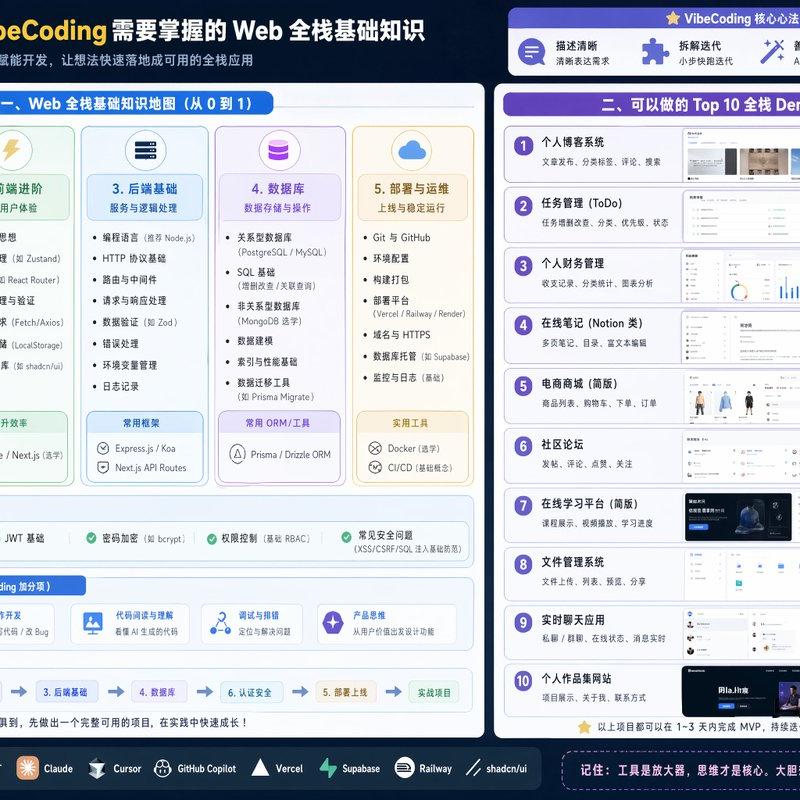Click the 常用 ORM/工具 section header
Image resolution: width=800 pixels, height=800 pixels.
tap(279, 423)
